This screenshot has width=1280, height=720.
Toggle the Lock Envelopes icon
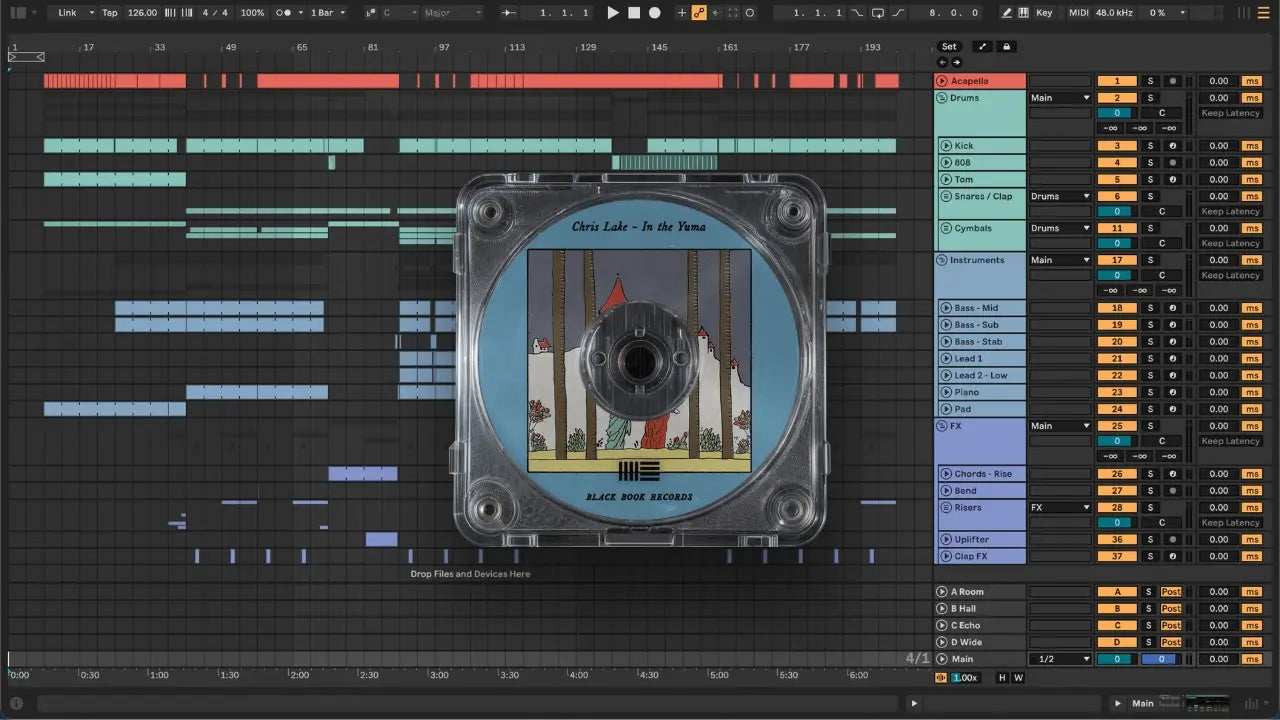[1006, 47]
